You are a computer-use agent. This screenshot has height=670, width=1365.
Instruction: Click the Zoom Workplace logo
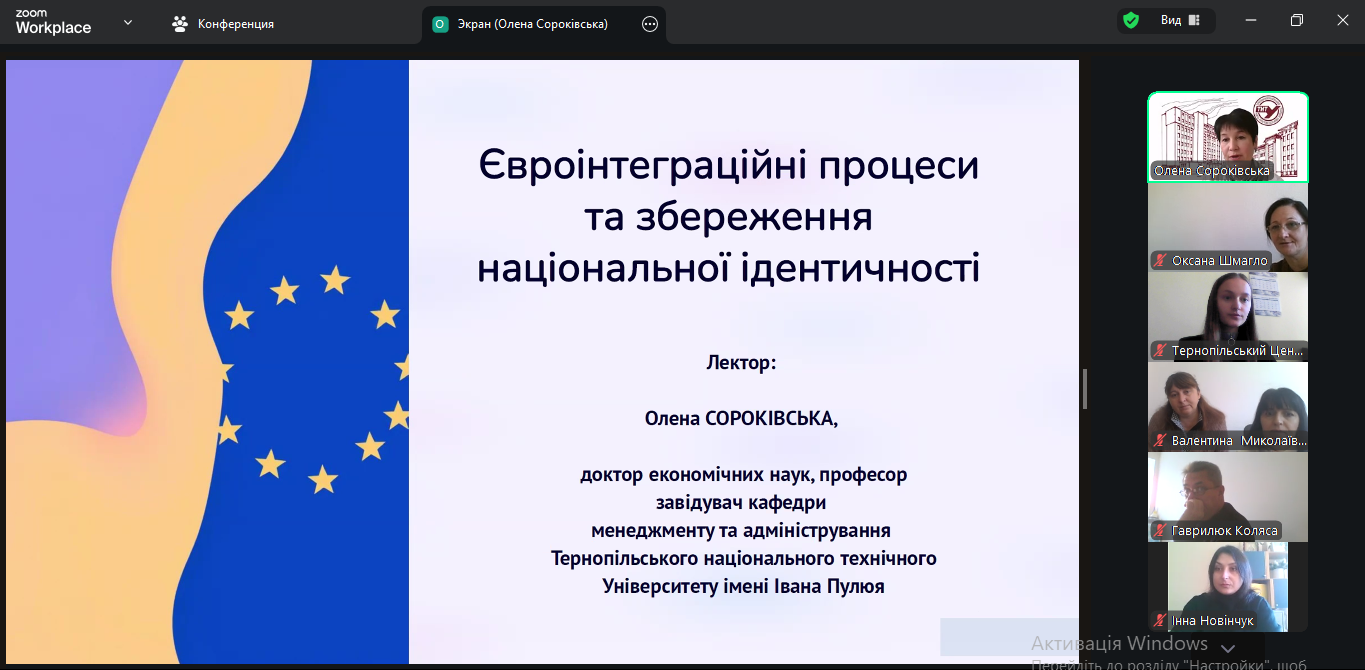coord(53,22)
